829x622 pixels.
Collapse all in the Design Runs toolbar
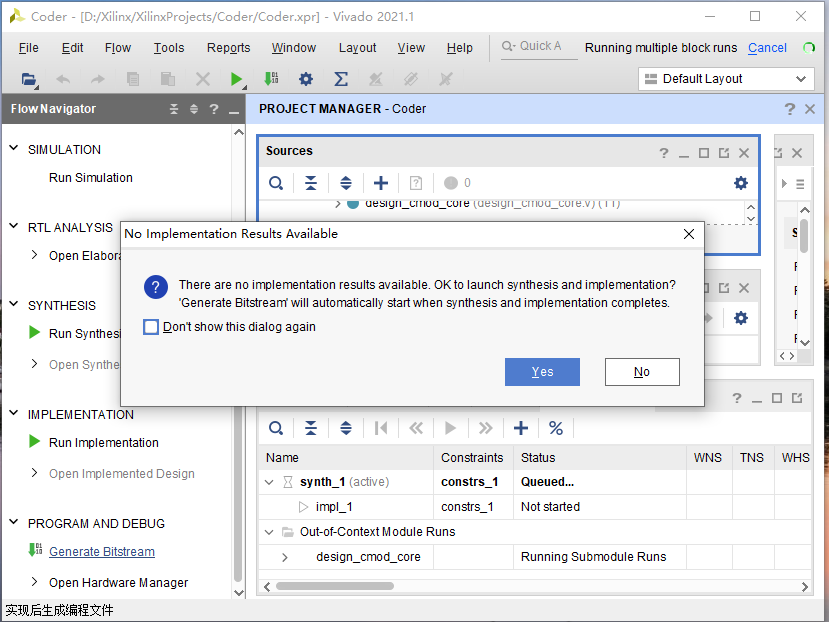point(311,428)
